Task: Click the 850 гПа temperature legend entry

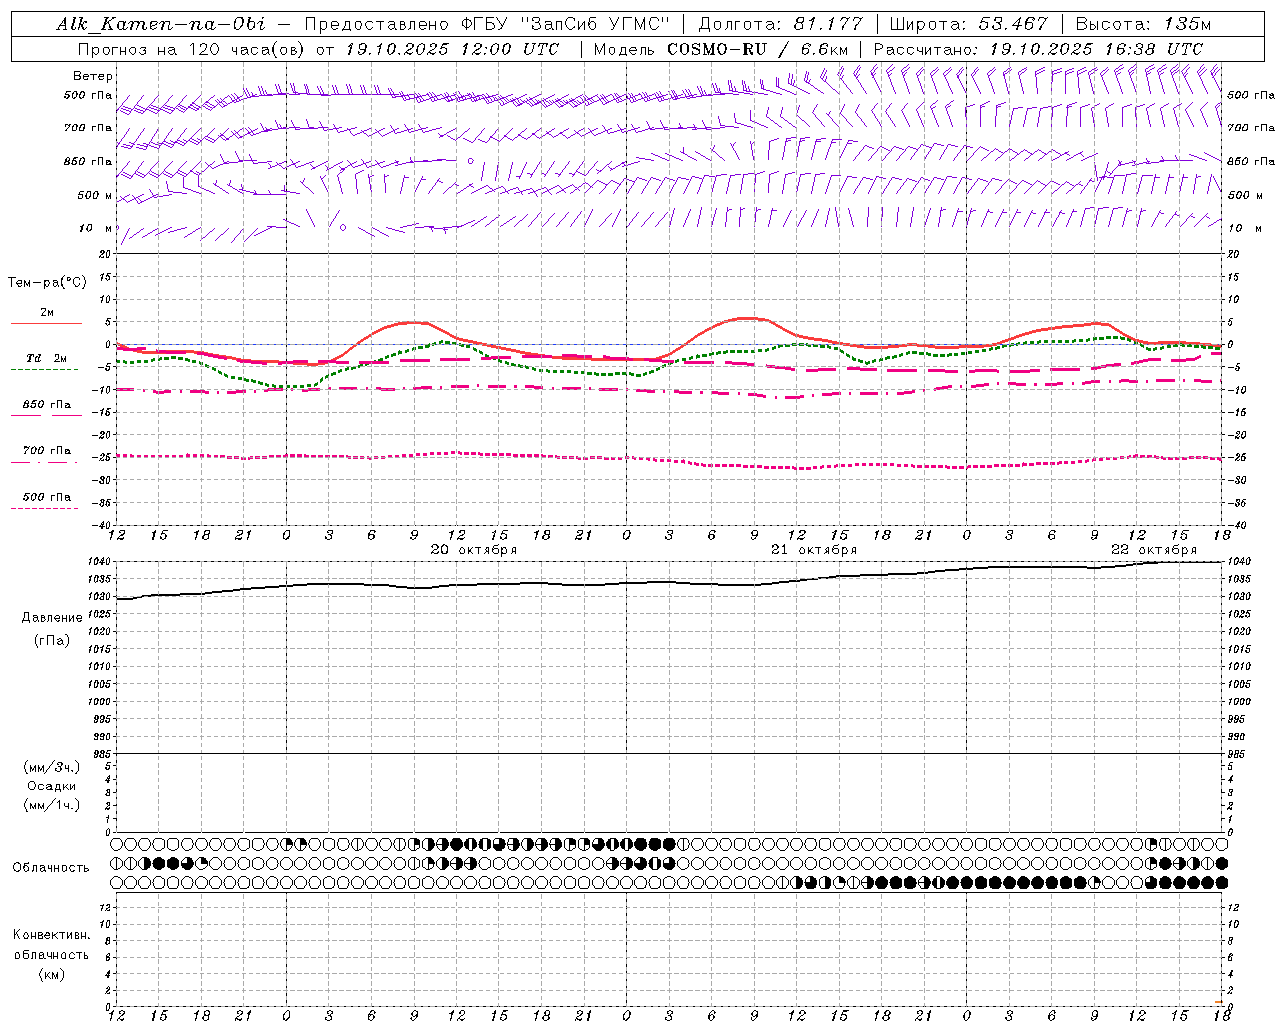Action: [47, 405]
